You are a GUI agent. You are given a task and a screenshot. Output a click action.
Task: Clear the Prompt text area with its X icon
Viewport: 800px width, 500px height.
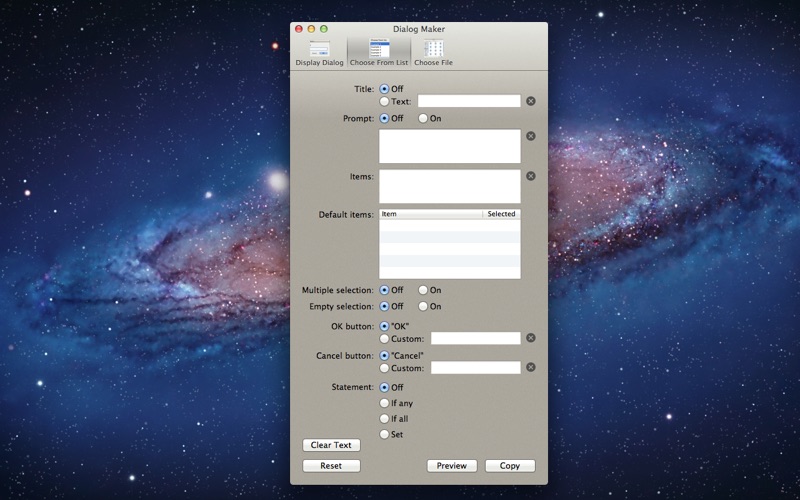point(531,136)
